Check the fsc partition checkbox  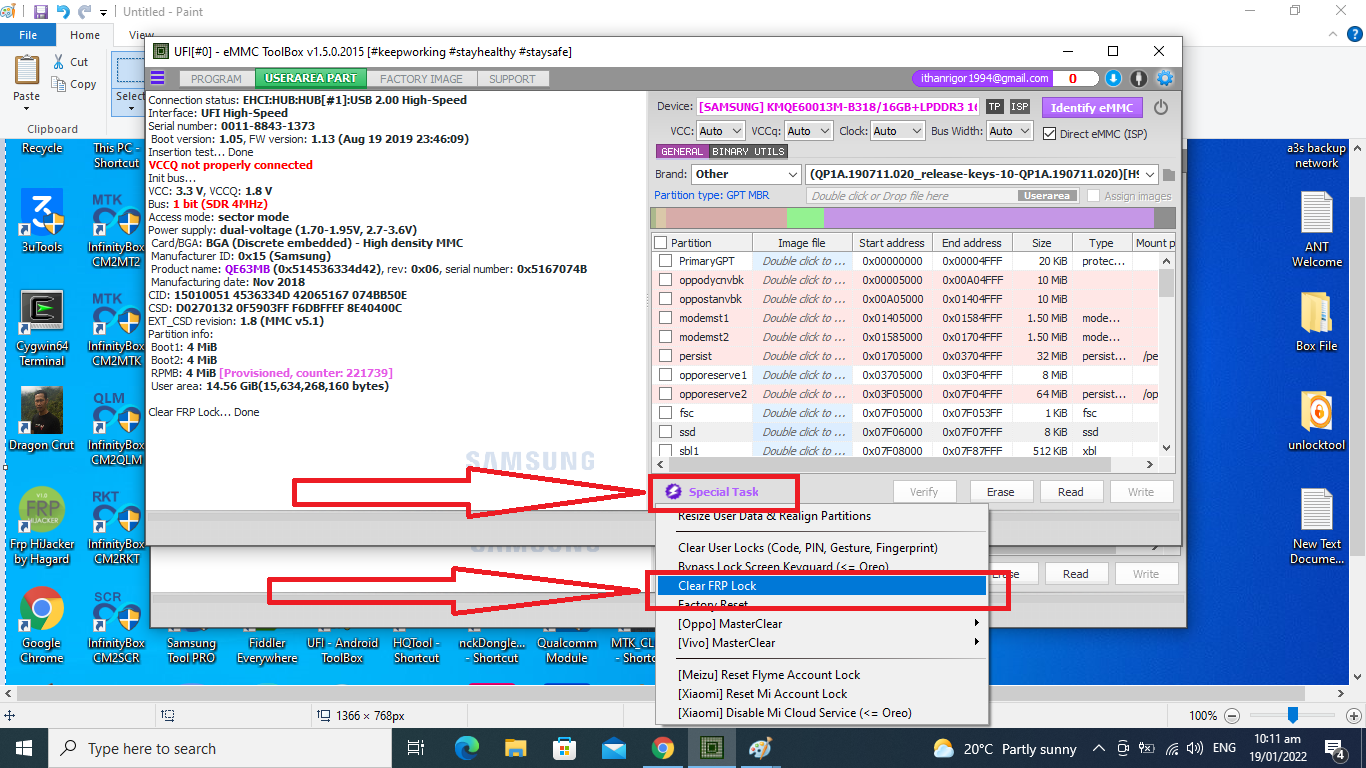tap(665, 413)
